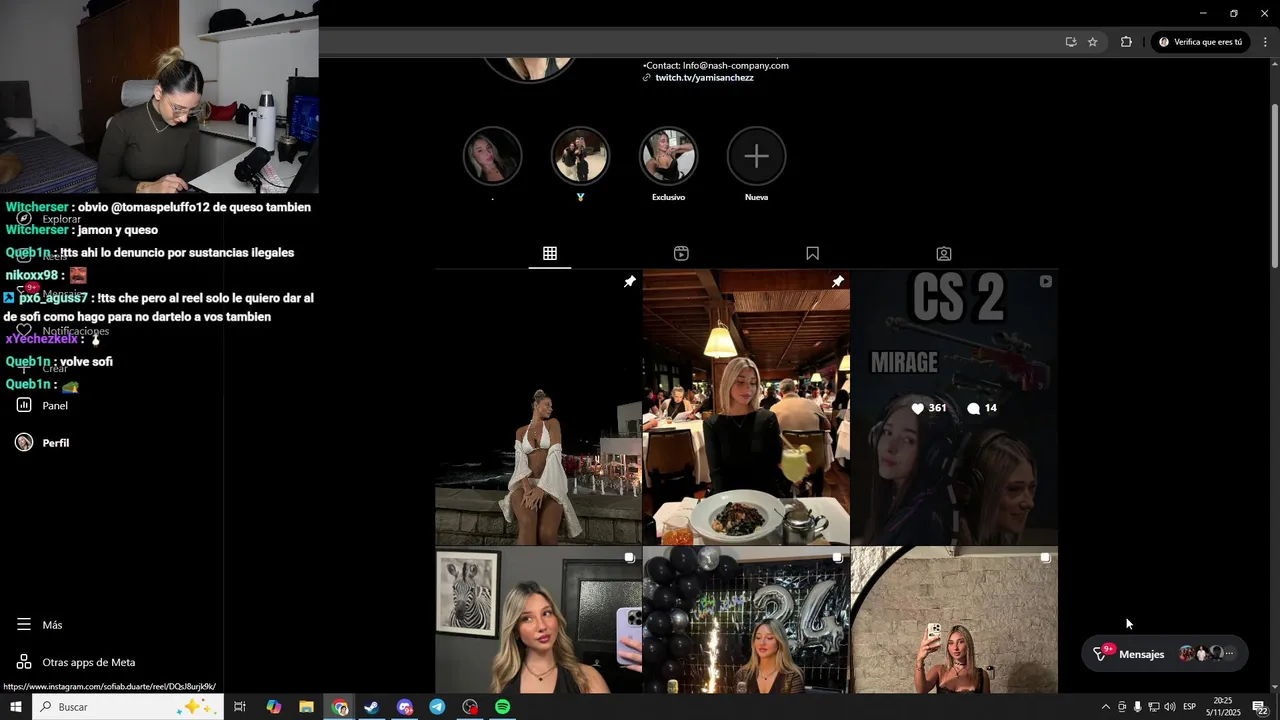
Task: Switch to the Reels tab
Action: point(681,254)
